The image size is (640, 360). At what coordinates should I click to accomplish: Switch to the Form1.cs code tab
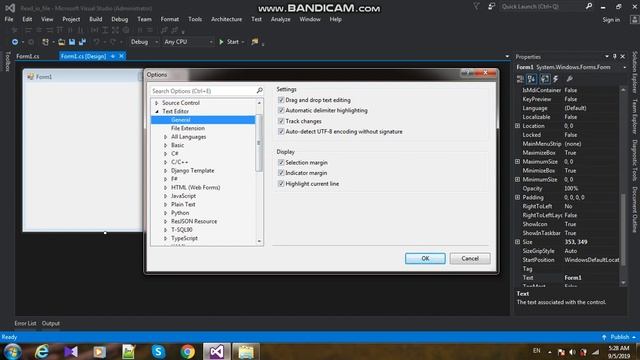point(28,56)
